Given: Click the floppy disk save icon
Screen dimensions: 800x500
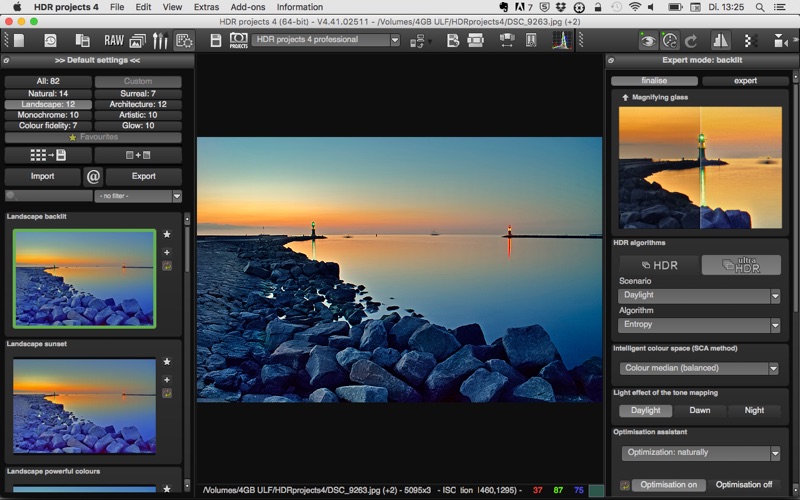Looking at the screenshot, I should [x=216, y=40].
